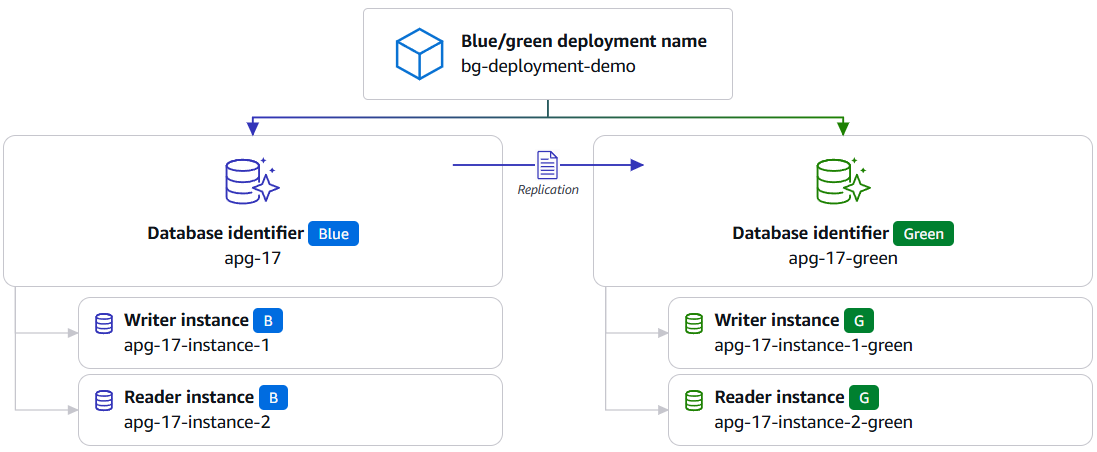The width and height of the screenshot is (1097, 452).
Task: Click the G badge on Reader instance
Action: pyautogui.click(x=864, y=398)
